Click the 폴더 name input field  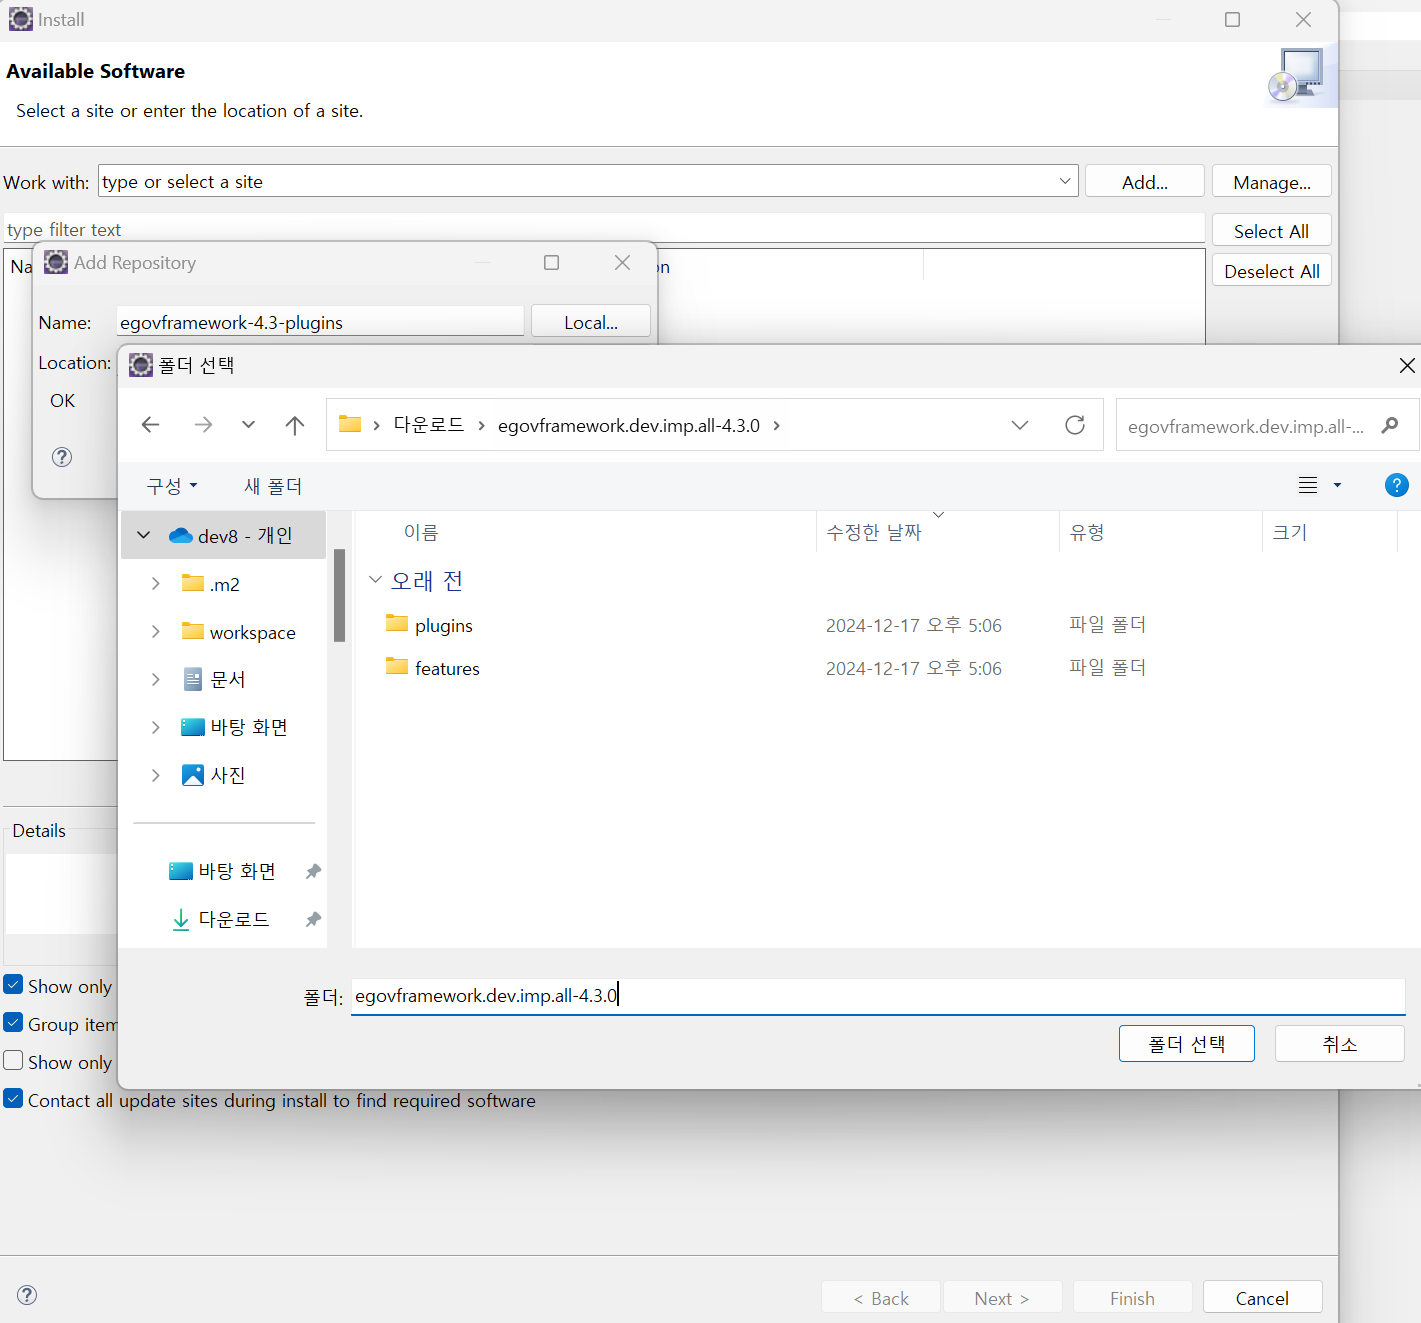pyautogui.click(x=876, y=996)
